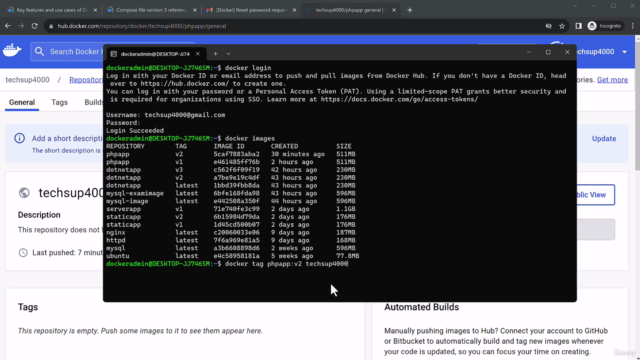
Task: Click the Login Succeeded line in terminal
Action: [135, 131]
